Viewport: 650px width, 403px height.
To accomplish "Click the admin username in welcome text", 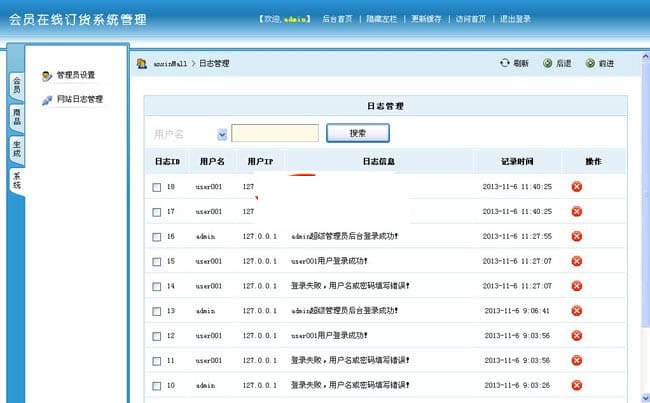I will [295, 19].
